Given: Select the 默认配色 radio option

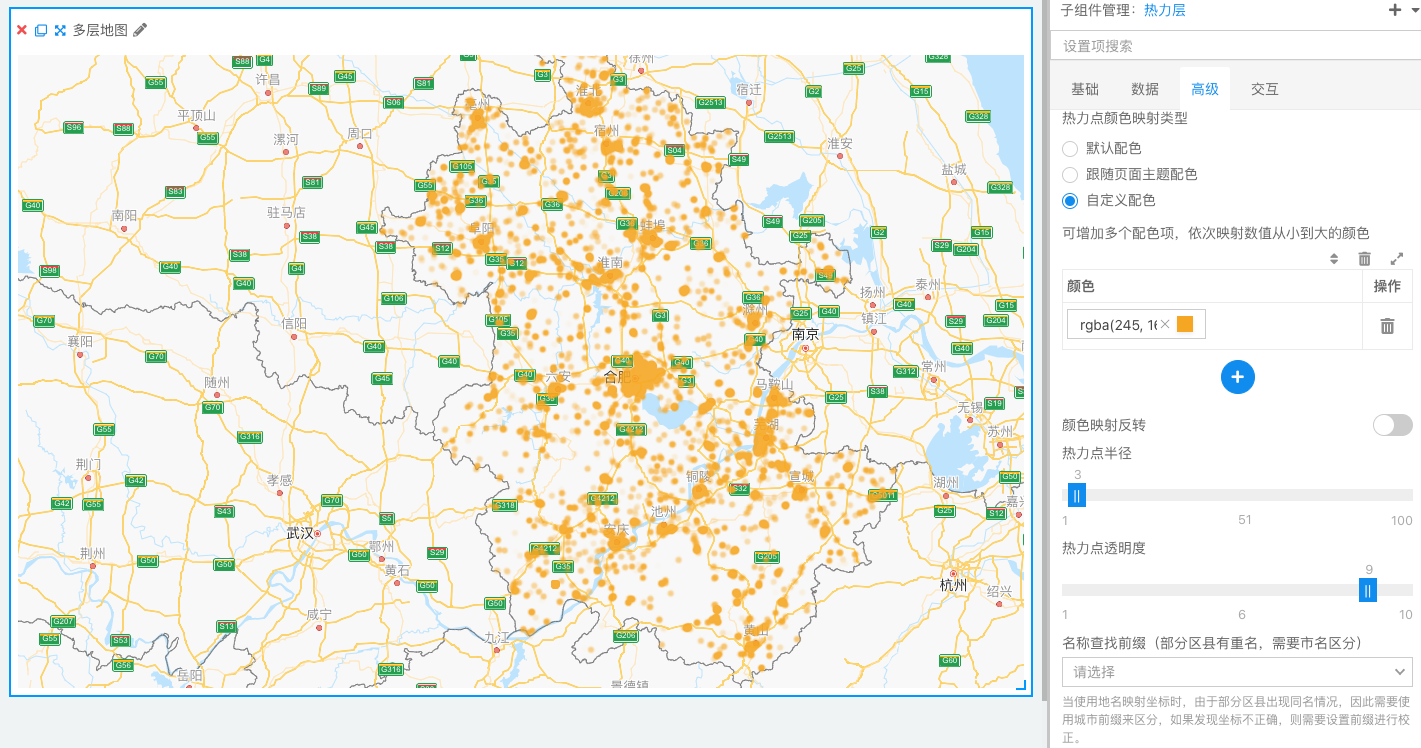Looking at the screenshot, I should click(x=1070, y=149).
